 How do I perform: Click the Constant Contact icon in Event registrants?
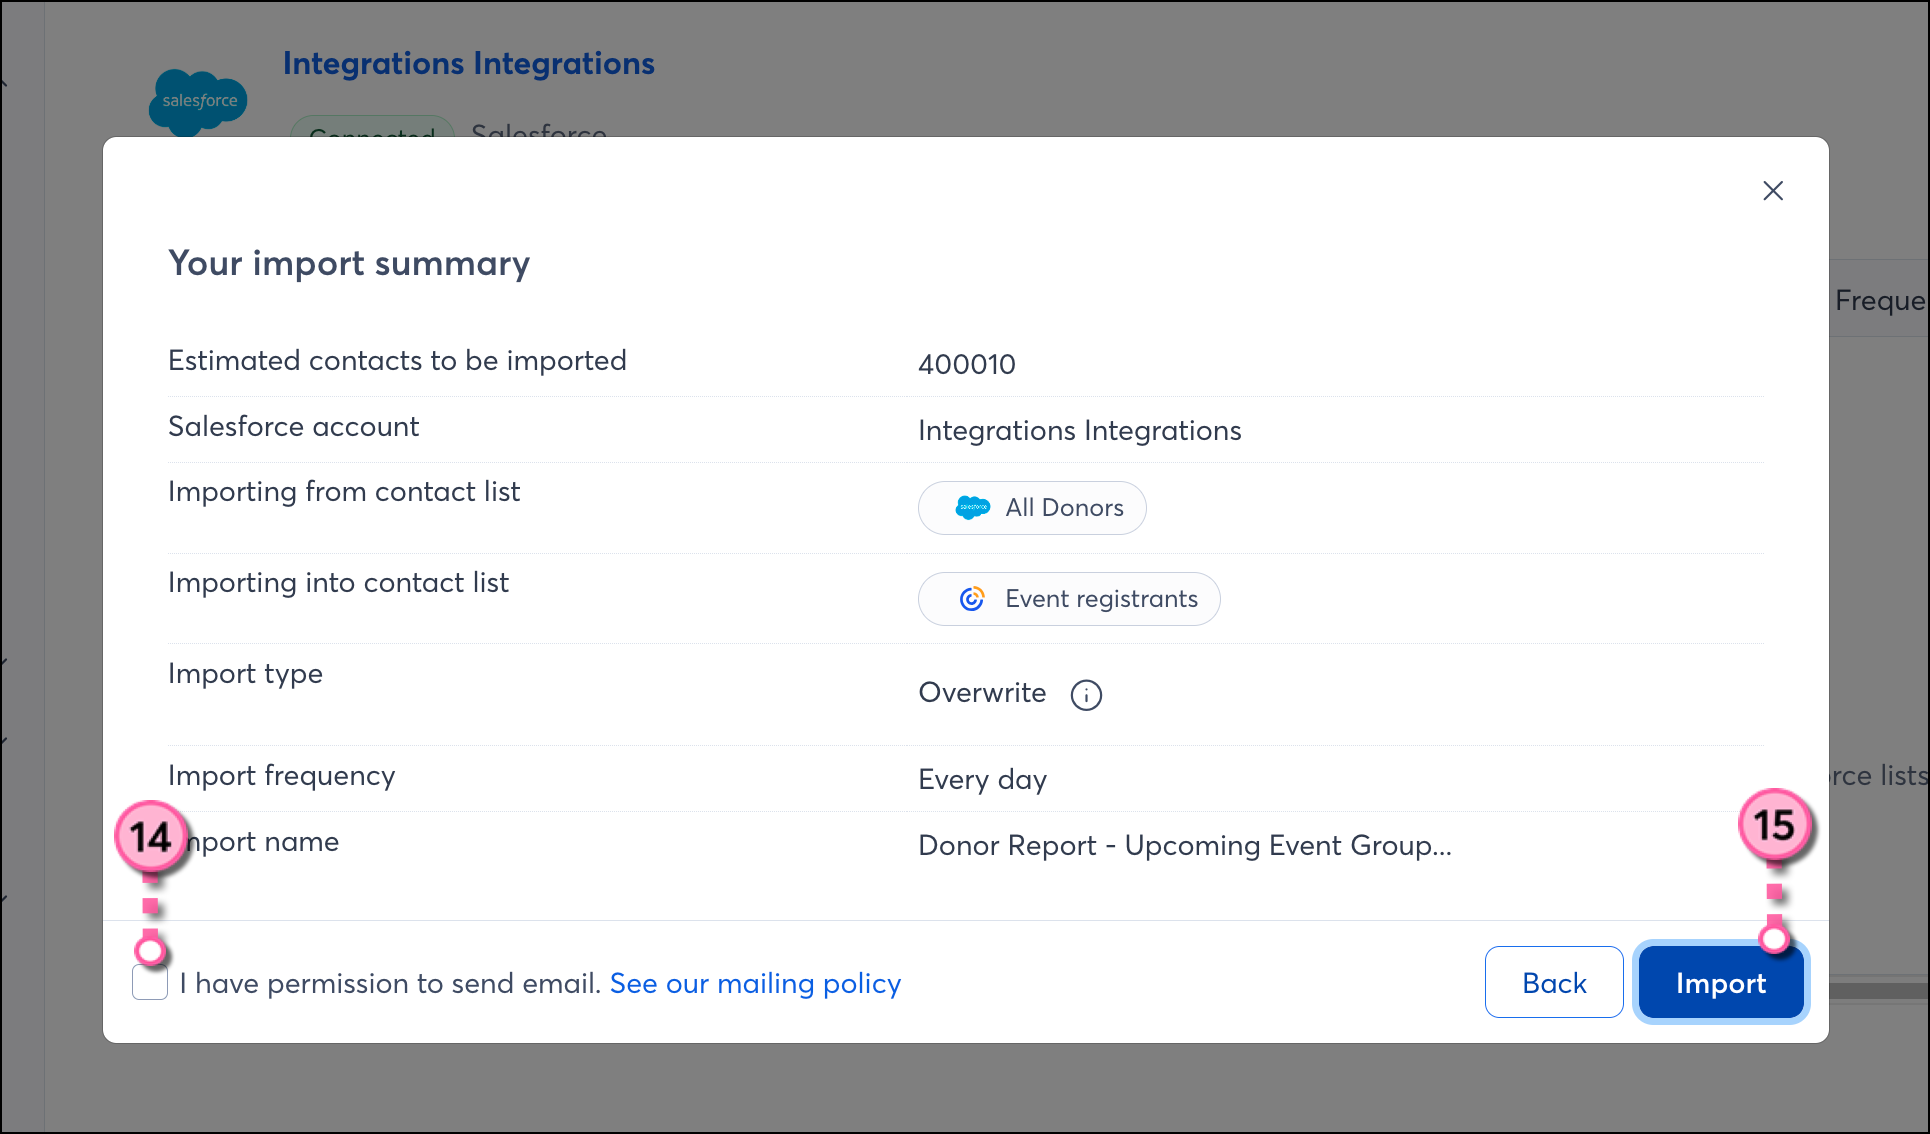click(972, 599)
